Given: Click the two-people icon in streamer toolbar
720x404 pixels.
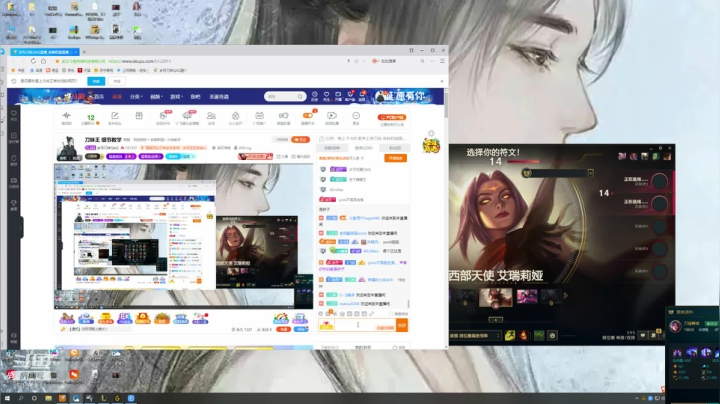Looking at the screenshot, I should [211, 117].
